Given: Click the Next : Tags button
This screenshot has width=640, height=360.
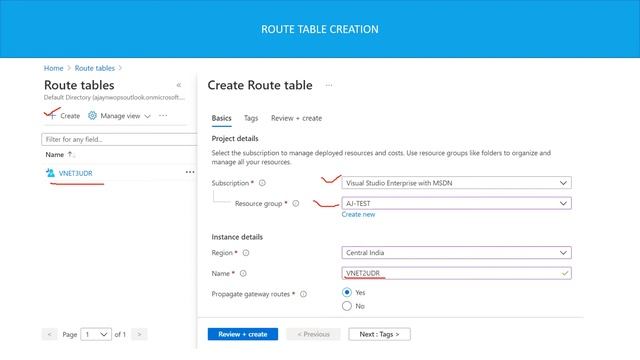Looking at the screenshot, I should coord(380,334).
